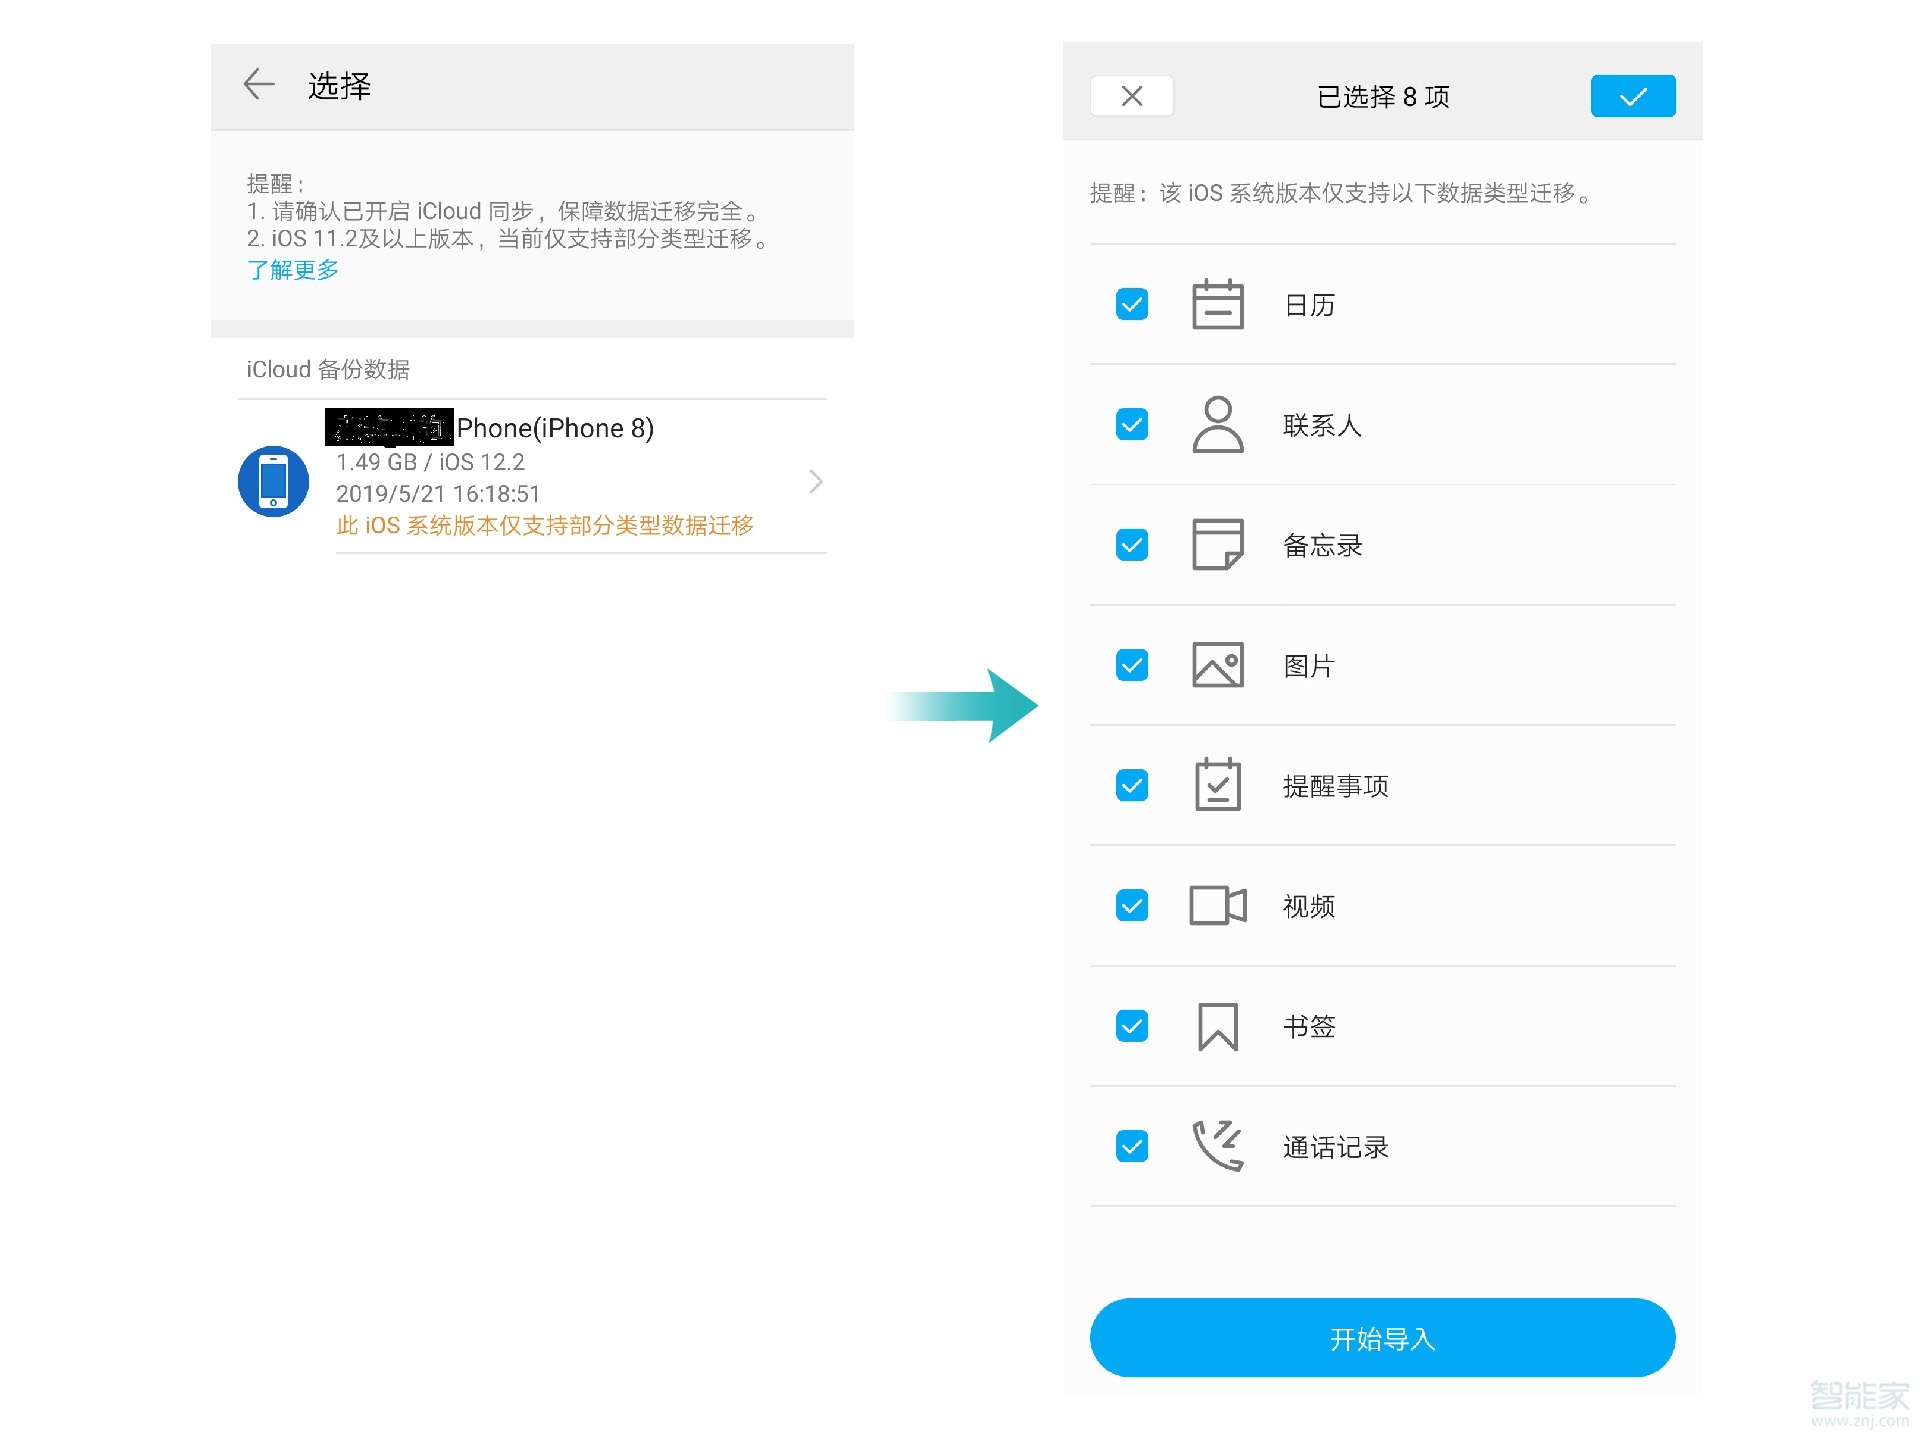Click the bookmark icon for 书签
1920x1440 pixels.
click(x=1218, y=1027)
